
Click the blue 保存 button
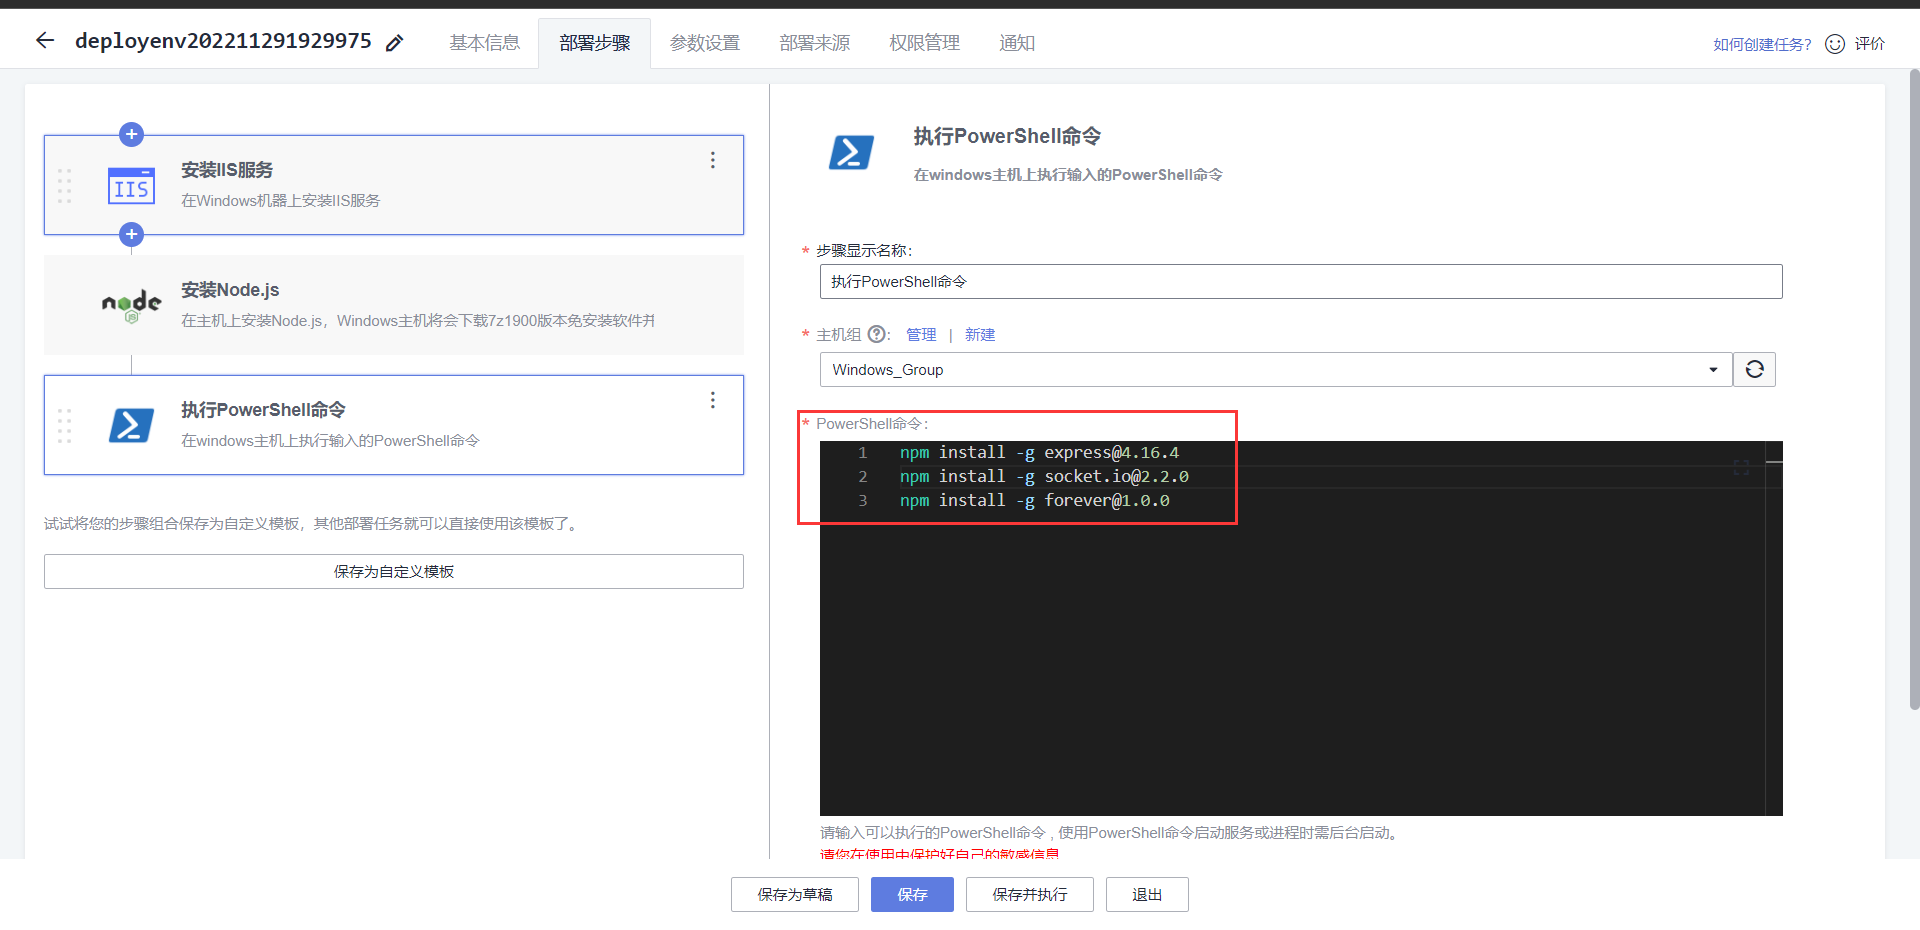[912, 895]
